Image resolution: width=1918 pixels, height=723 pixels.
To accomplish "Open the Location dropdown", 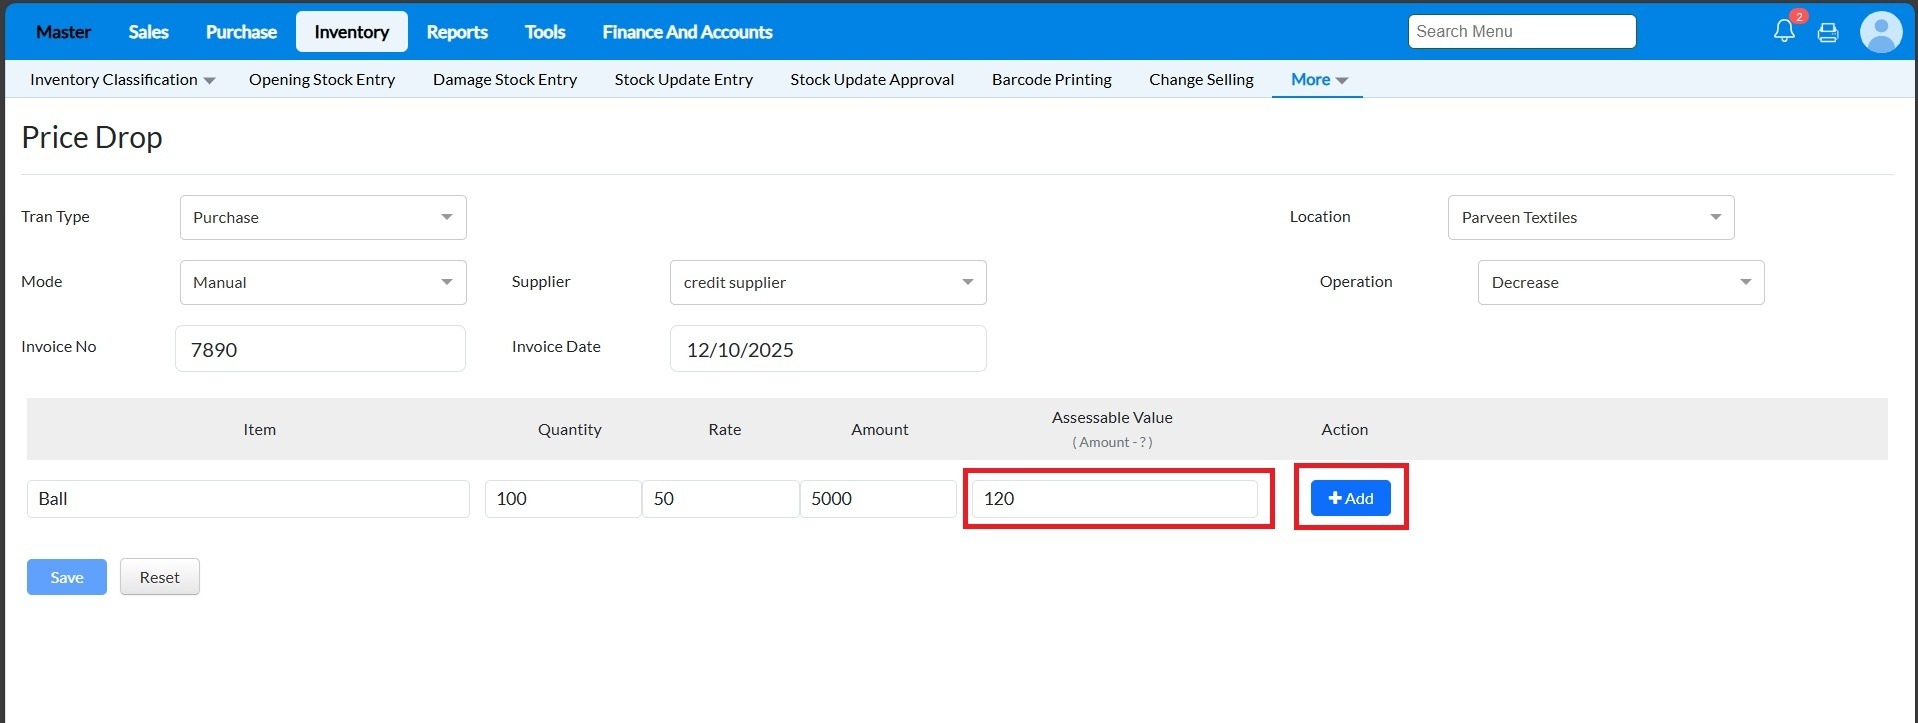I will [1590, 217].
